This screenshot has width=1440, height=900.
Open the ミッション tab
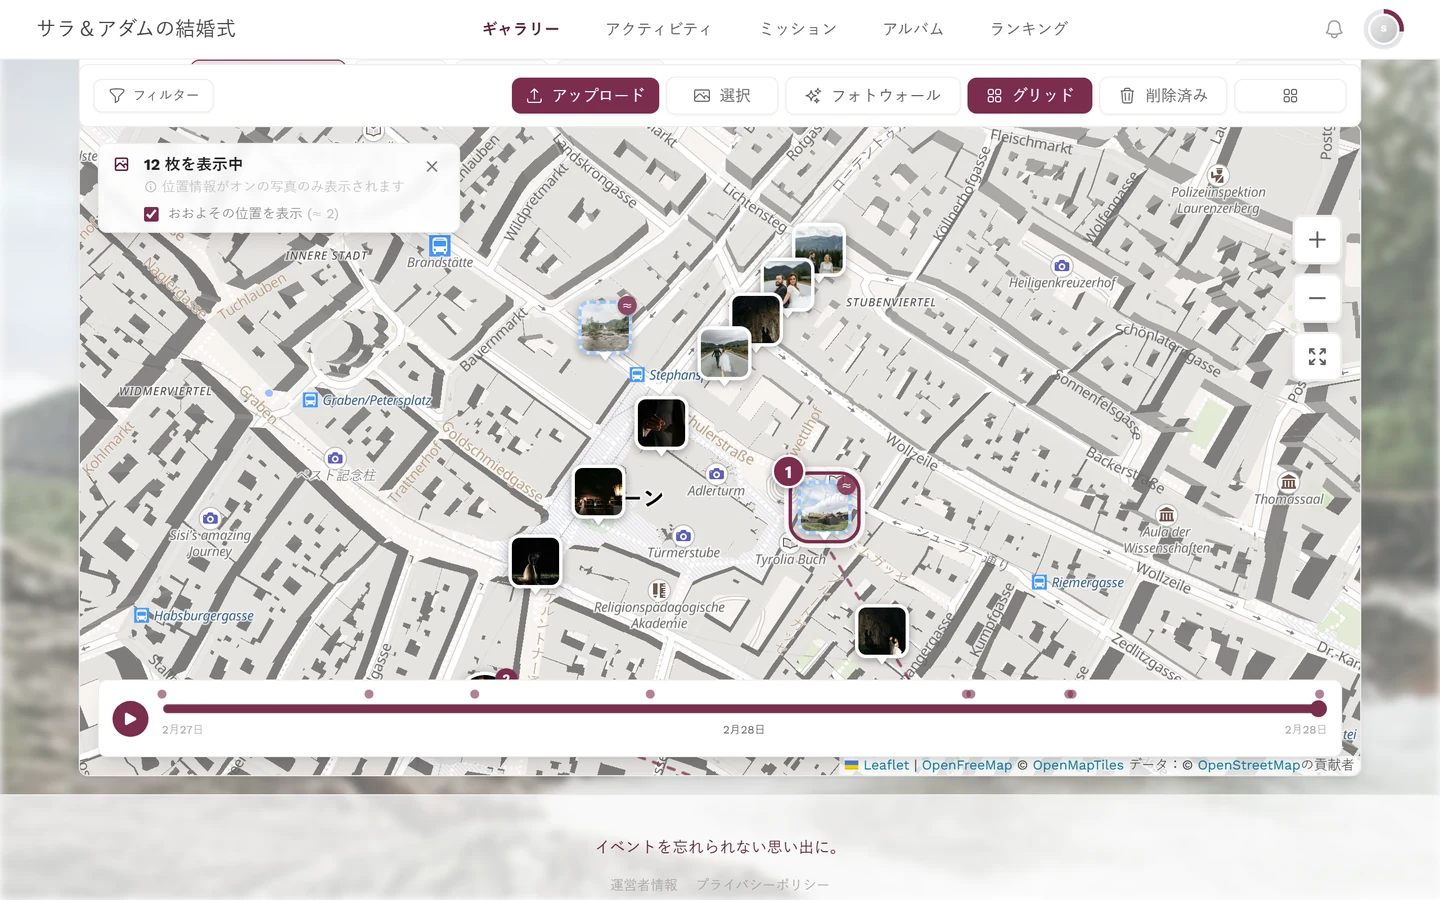pos(798,29)
